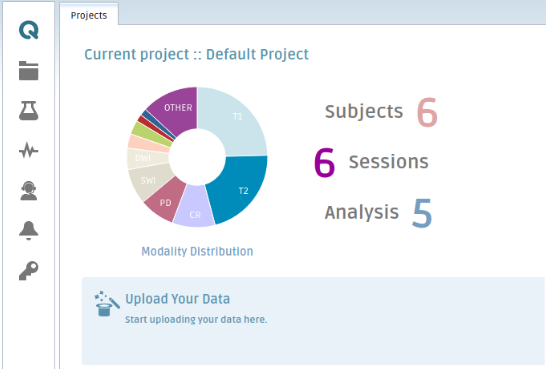
Task: Click the key access icon
Action: [x=29, y=270]
